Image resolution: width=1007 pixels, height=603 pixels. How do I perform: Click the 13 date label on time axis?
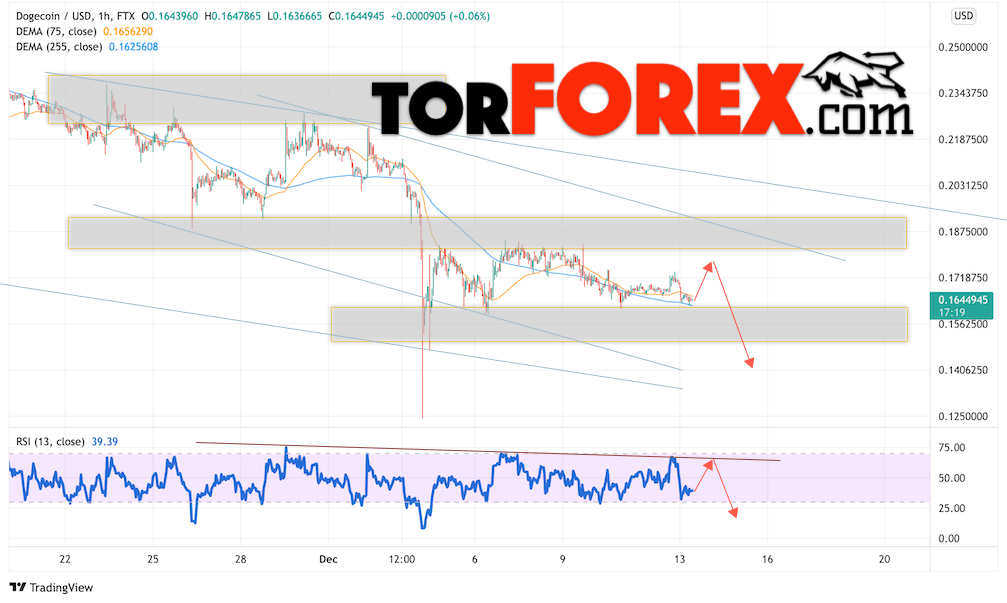point(679,559)
